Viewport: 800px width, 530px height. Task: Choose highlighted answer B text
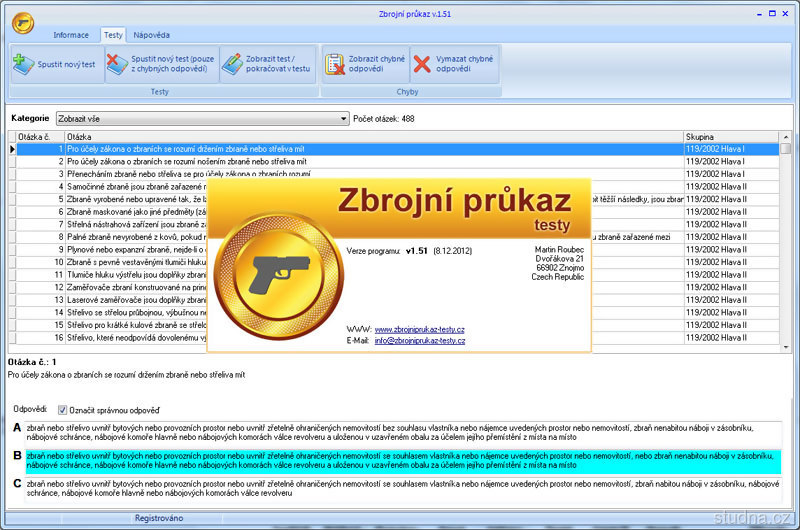point(403,461)
